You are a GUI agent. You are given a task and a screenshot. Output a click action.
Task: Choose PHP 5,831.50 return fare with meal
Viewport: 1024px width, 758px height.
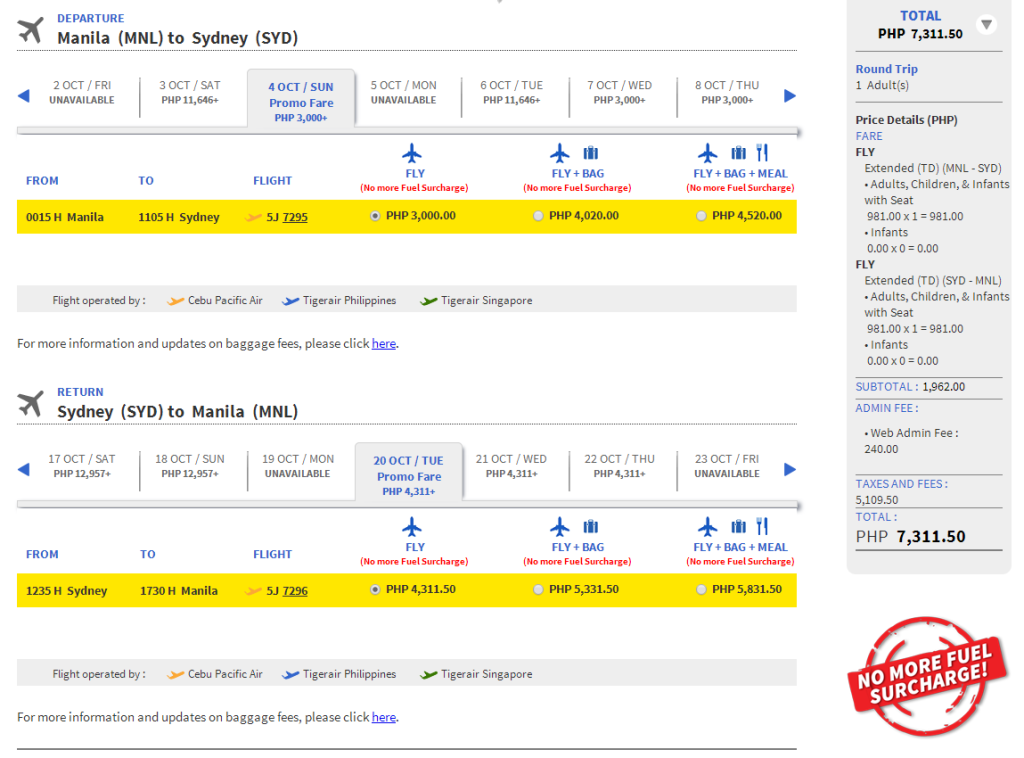[x=701, y=590]
